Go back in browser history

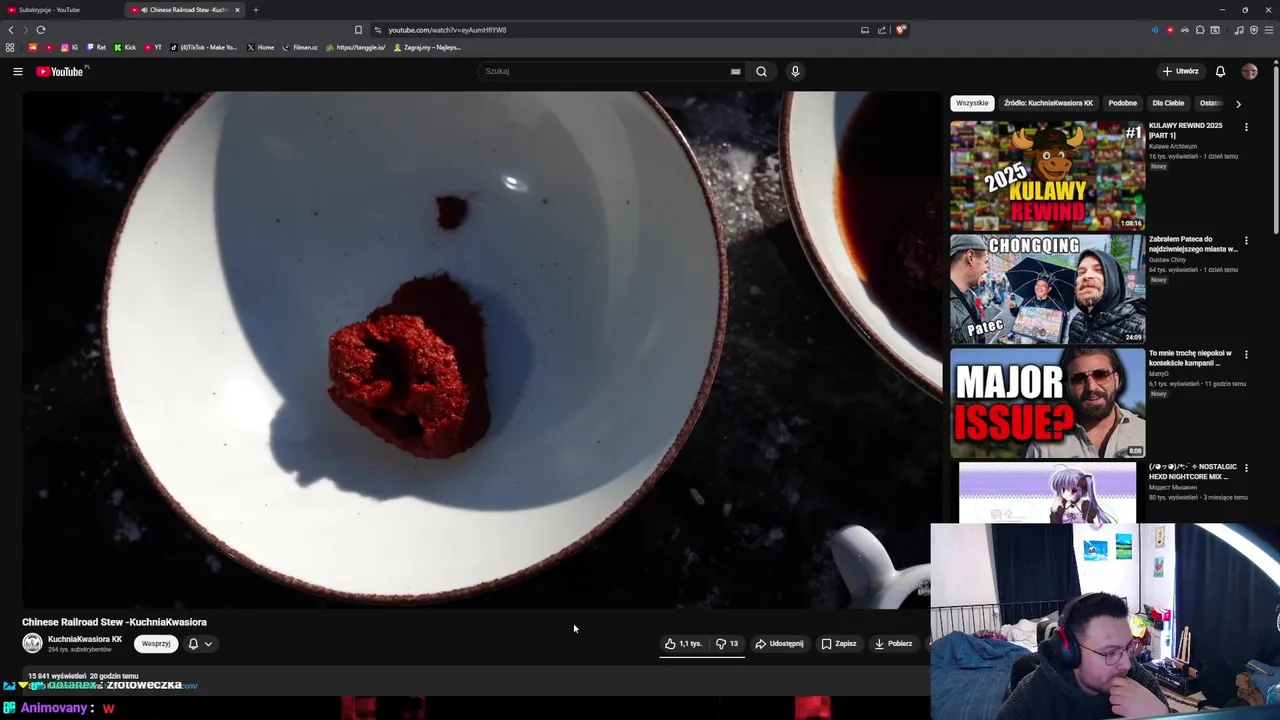click(x=11, y=30)
